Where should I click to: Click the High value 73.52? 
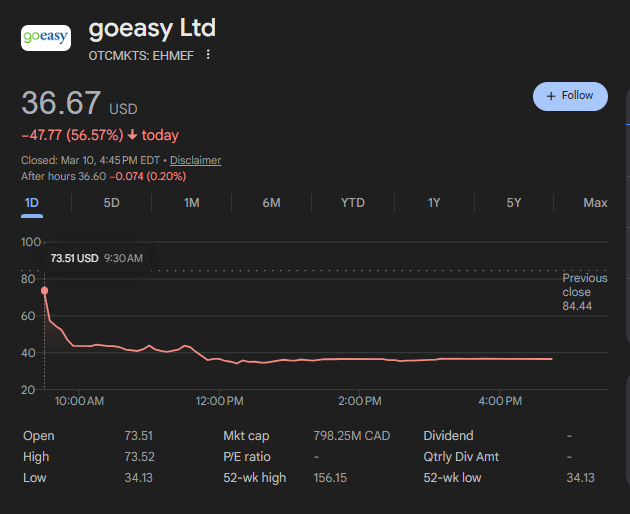(139, 457)
